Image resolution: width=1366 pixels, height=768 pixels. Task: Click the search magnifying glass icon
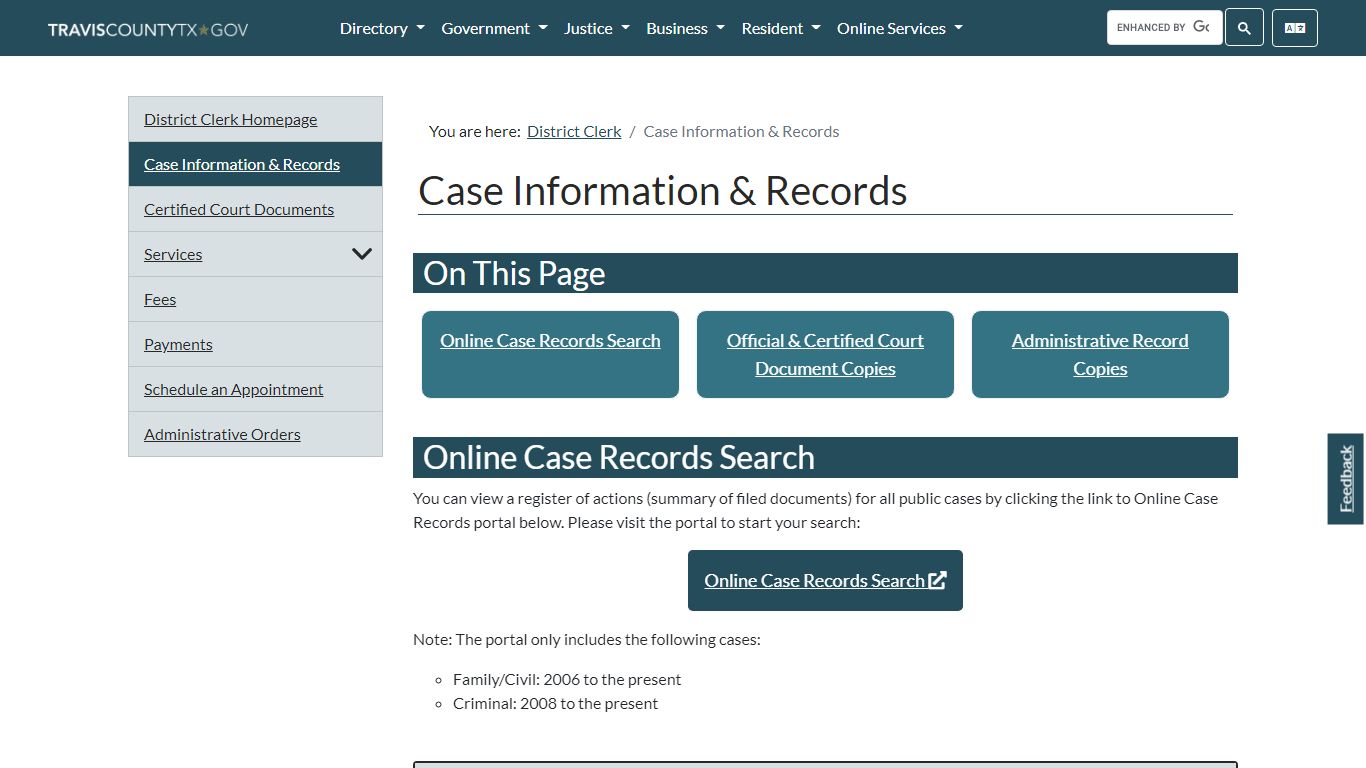point(1243,27)
